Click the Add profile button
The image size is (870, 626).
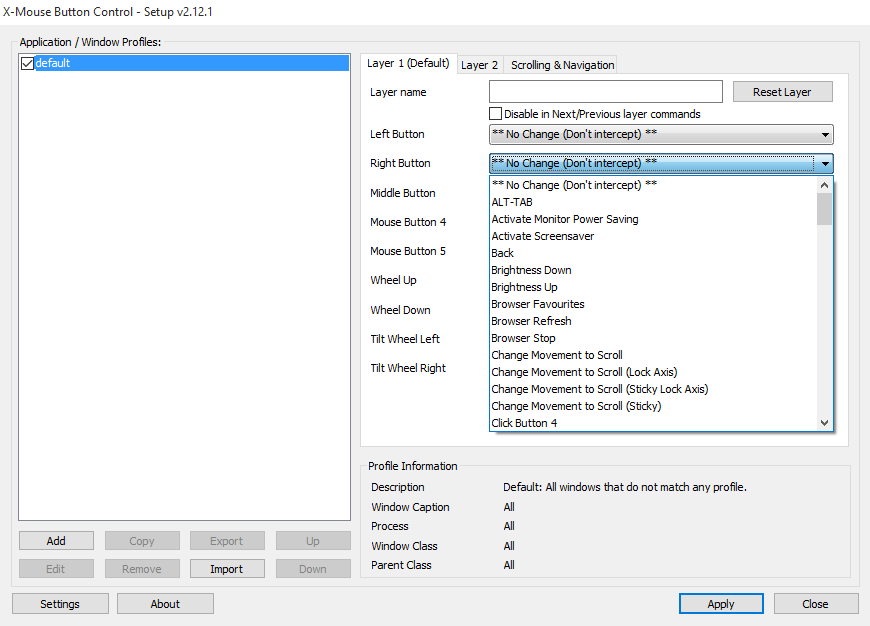coord(56,541)
